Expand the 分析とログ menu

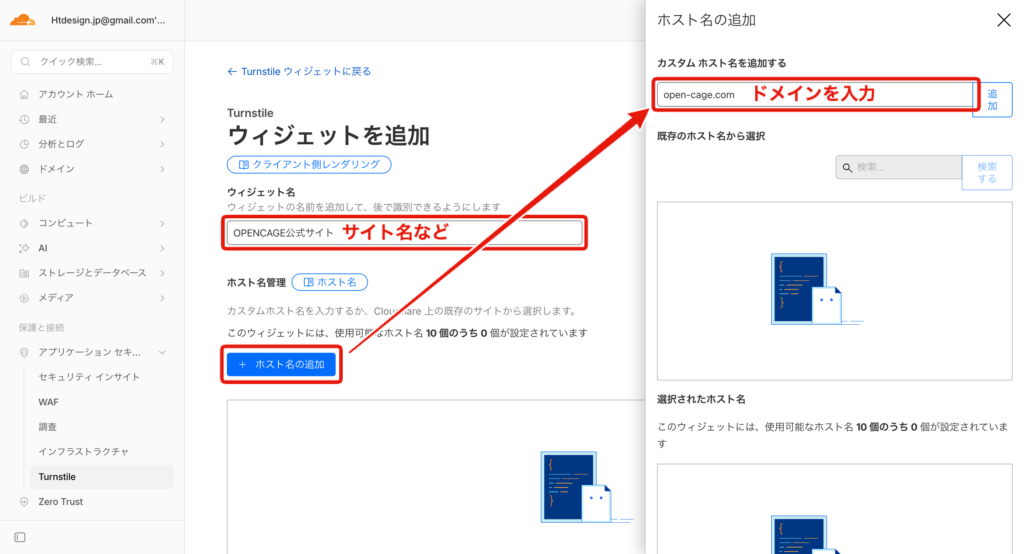pos(162,144)
